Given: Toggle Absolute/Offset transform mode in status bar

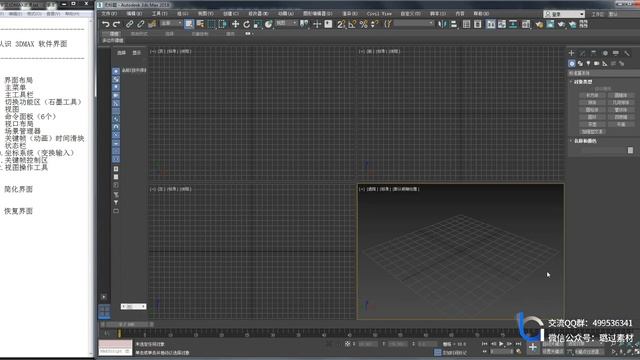Looking at the screenshot, I should click(x=347, y=344).
